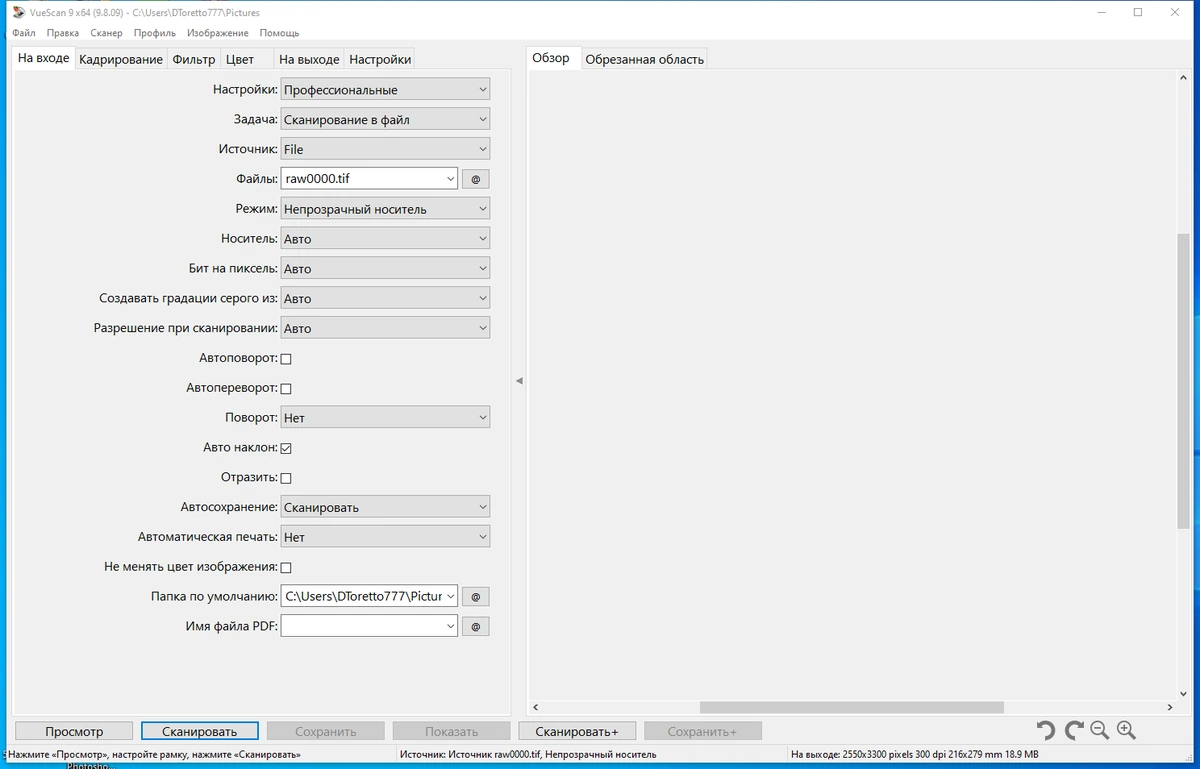This screenshot has width=1200, height=769.
Task: Open the Файл menu
Action: [24, 33]
